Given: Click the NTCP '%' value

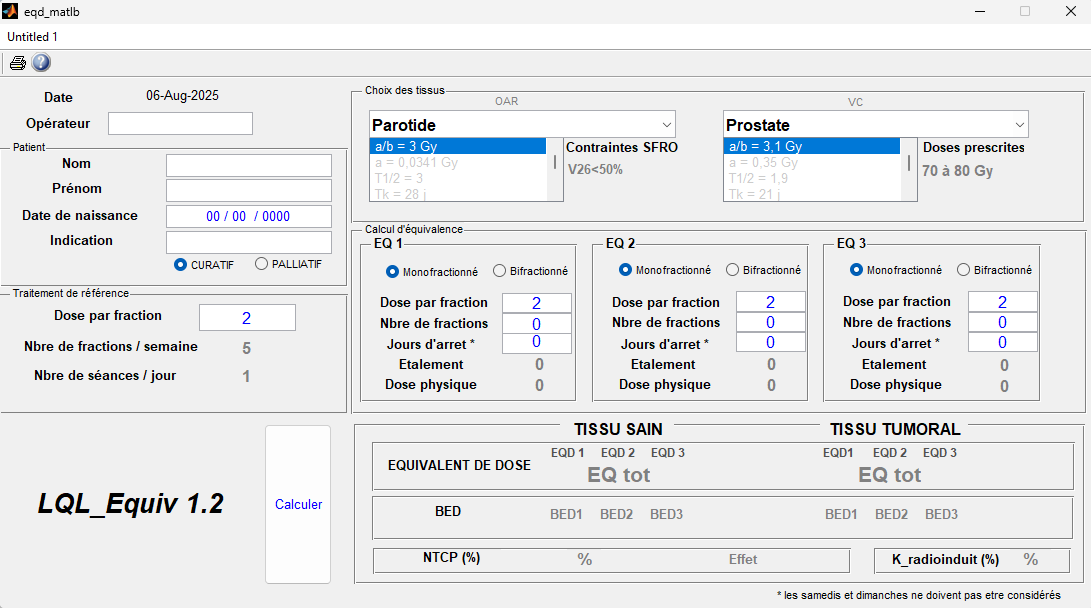Looking at the screenshot, I should [x=584, y=559].
